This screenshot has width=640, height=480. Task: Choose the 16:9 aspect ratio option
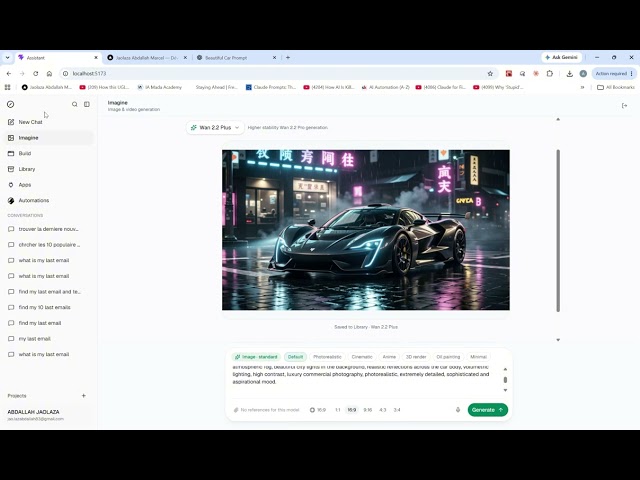(x=351, y=410)
